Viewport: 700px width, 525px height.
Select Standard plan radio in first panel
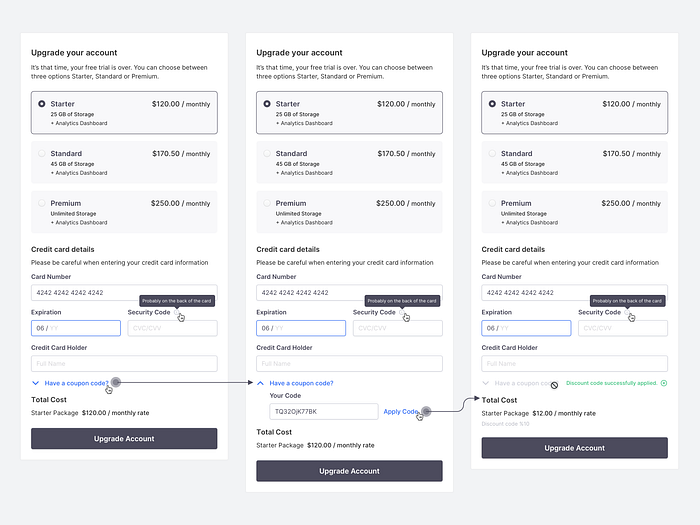(42, 154)
